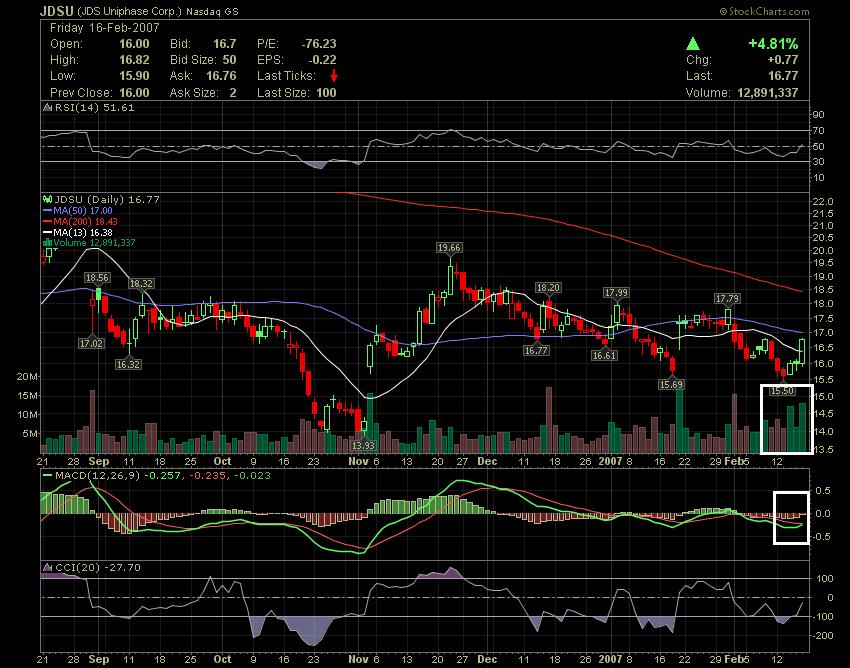Viewport: 850px width, 668px height.
Task: Click the Chg value +0.77
Action: tap(783, 60)
